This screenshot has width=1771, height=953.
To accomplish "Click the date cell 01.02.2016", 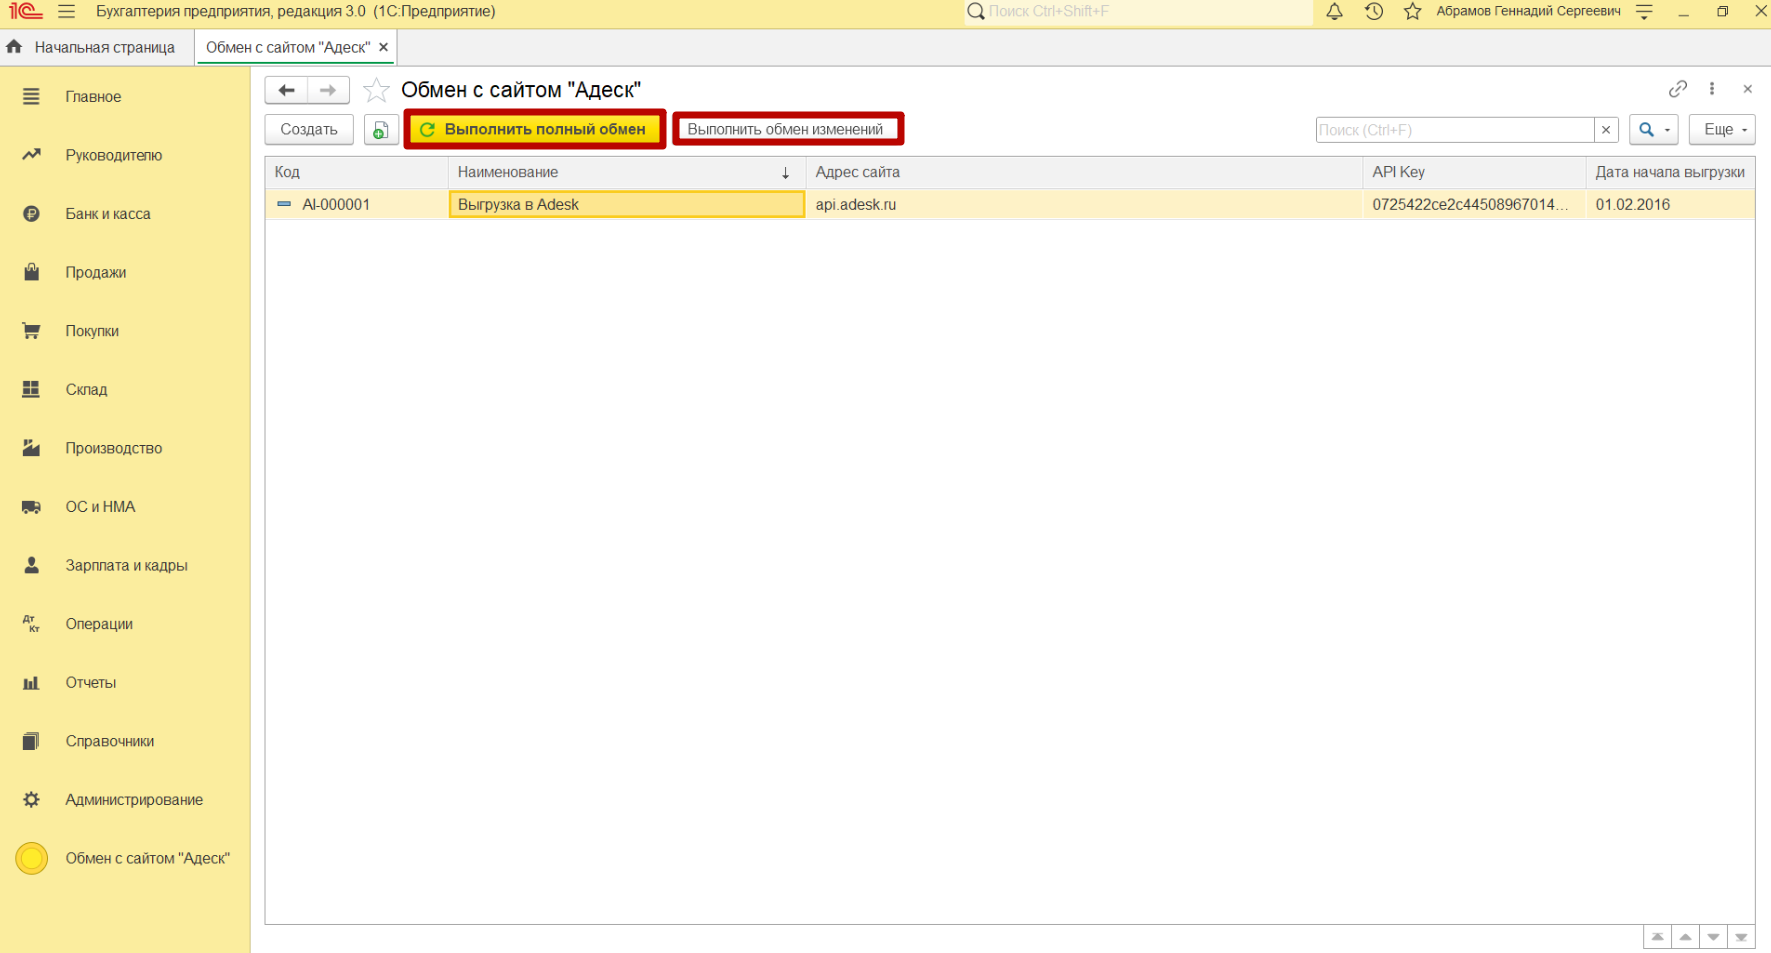I will coord(1670,204).
